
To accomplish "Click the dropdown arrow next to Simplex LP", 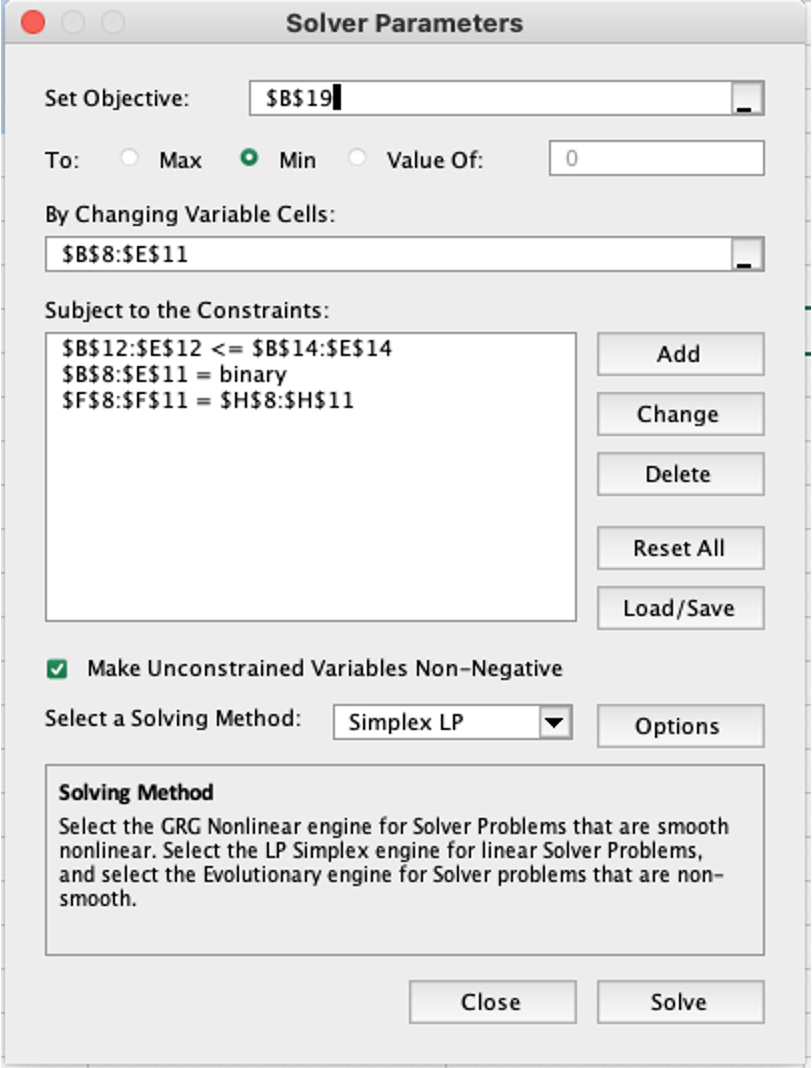I will tap(556, 722).
